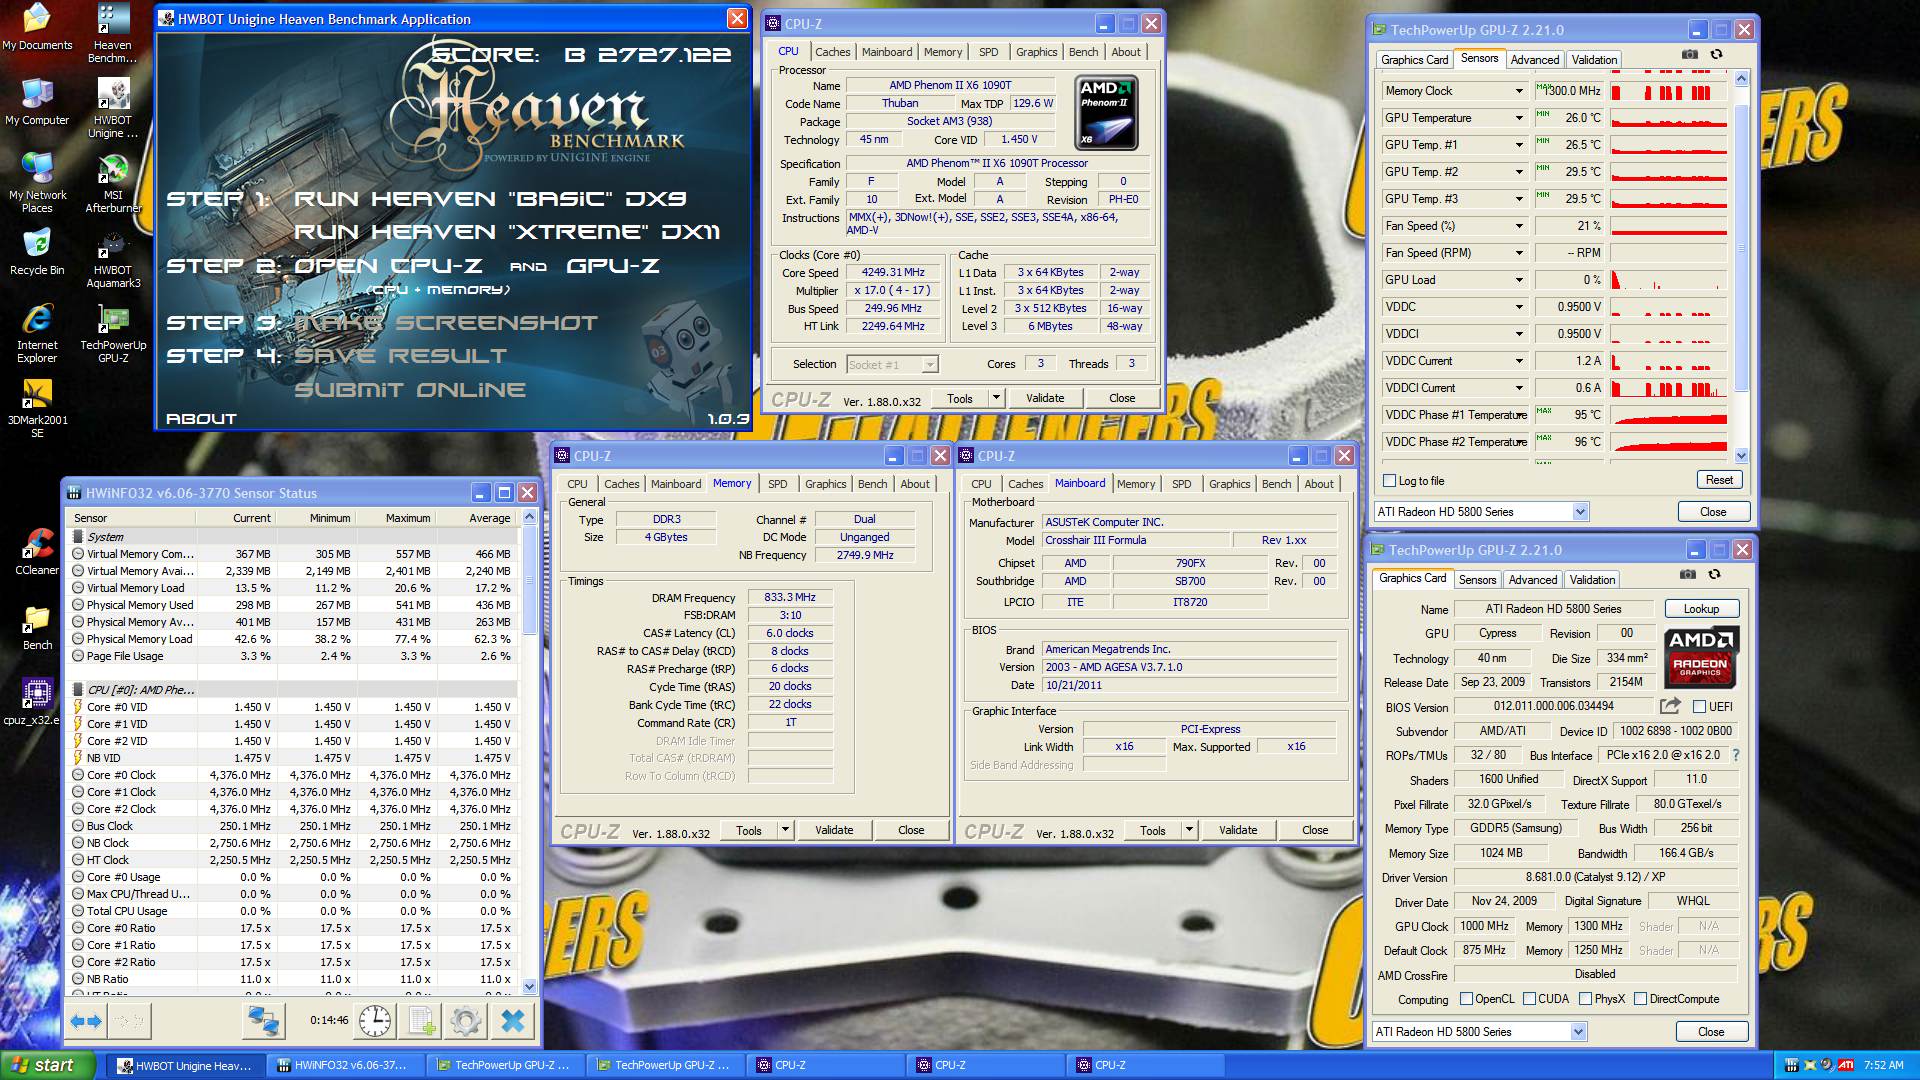Enable Log to file checkbox
Screen dimensions: 1920x1080
click(x=1389, y=481)
